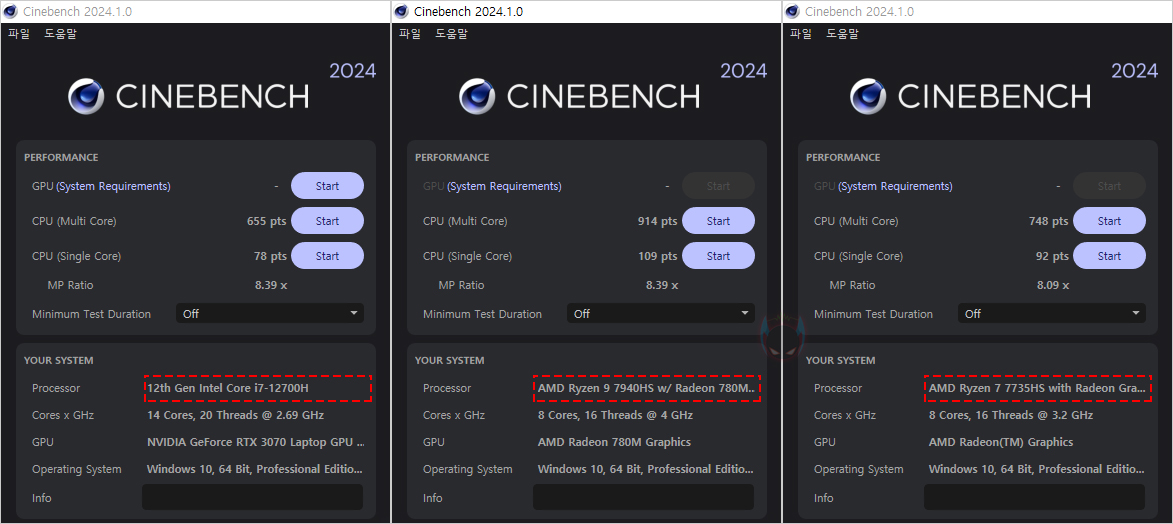1173x524 pixels.
Task: Click the Cinebench title bar icon of the Ryzen 9 window
Action: [402, 11]
